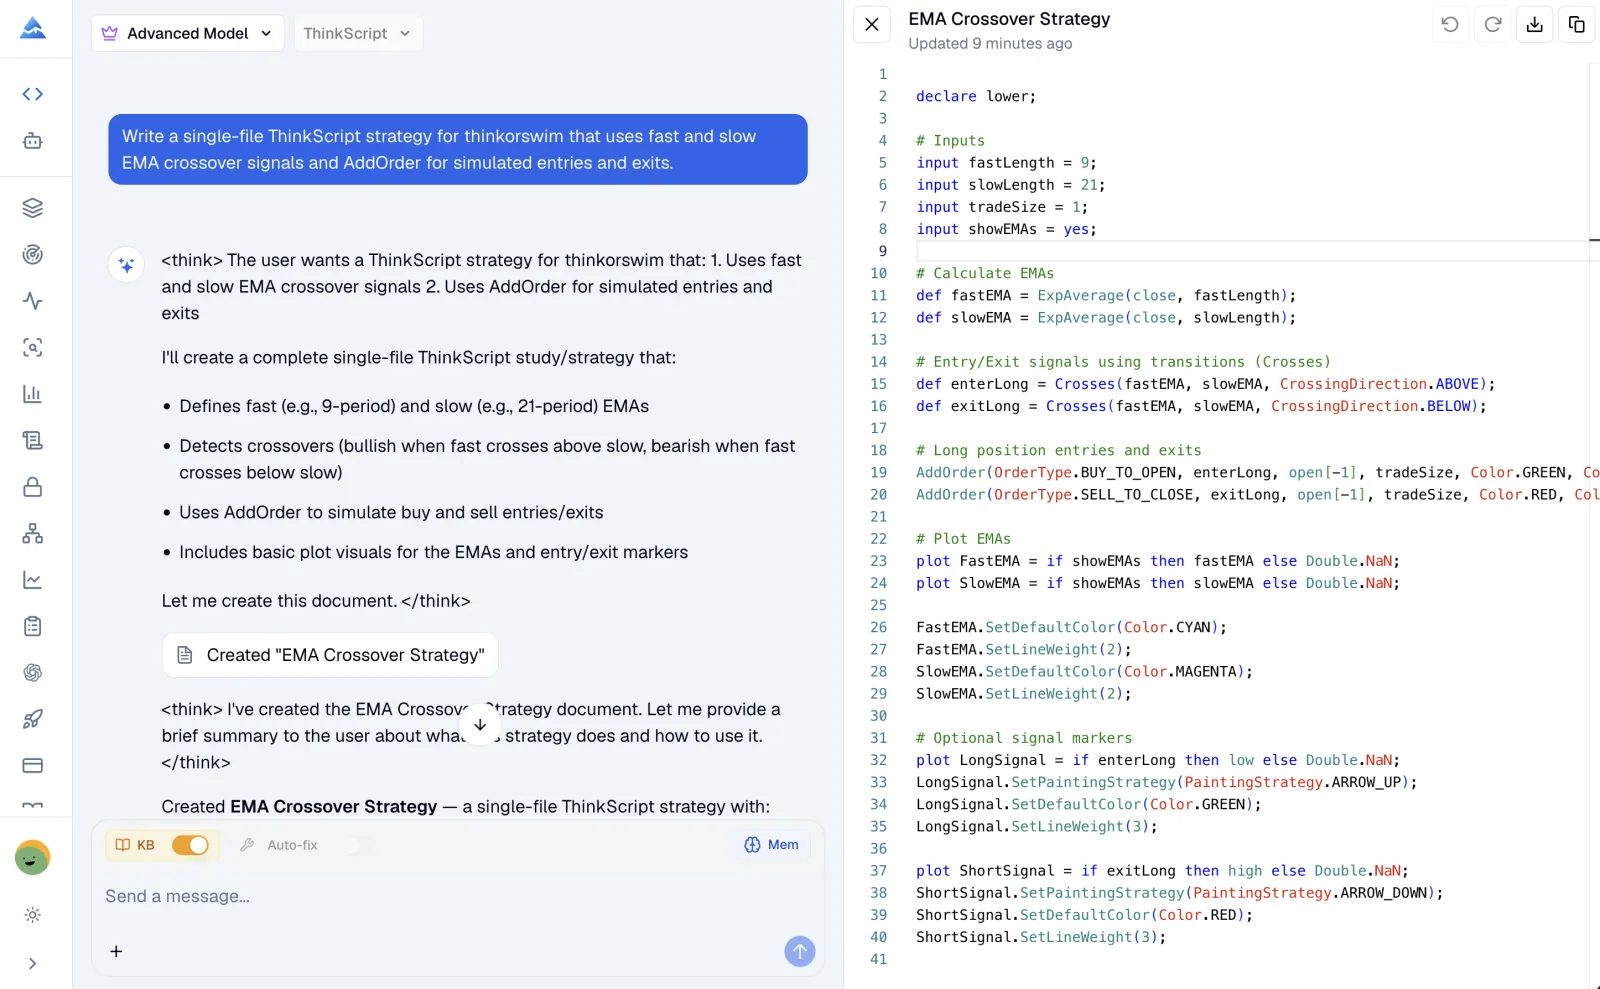Open the stacked layers sidebar icon
Screen dimensions: 1600x989
pyautogui.click(x=33, y=208)
